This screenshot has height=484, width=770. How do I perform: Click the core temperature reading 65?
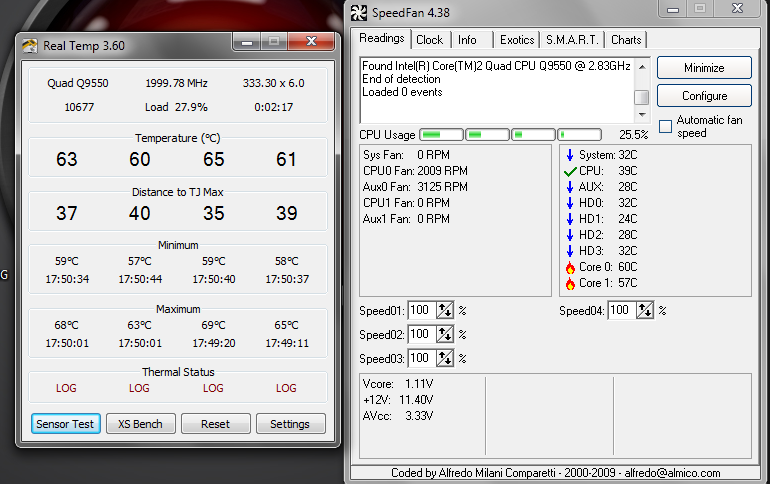click(x=214, y=160)
